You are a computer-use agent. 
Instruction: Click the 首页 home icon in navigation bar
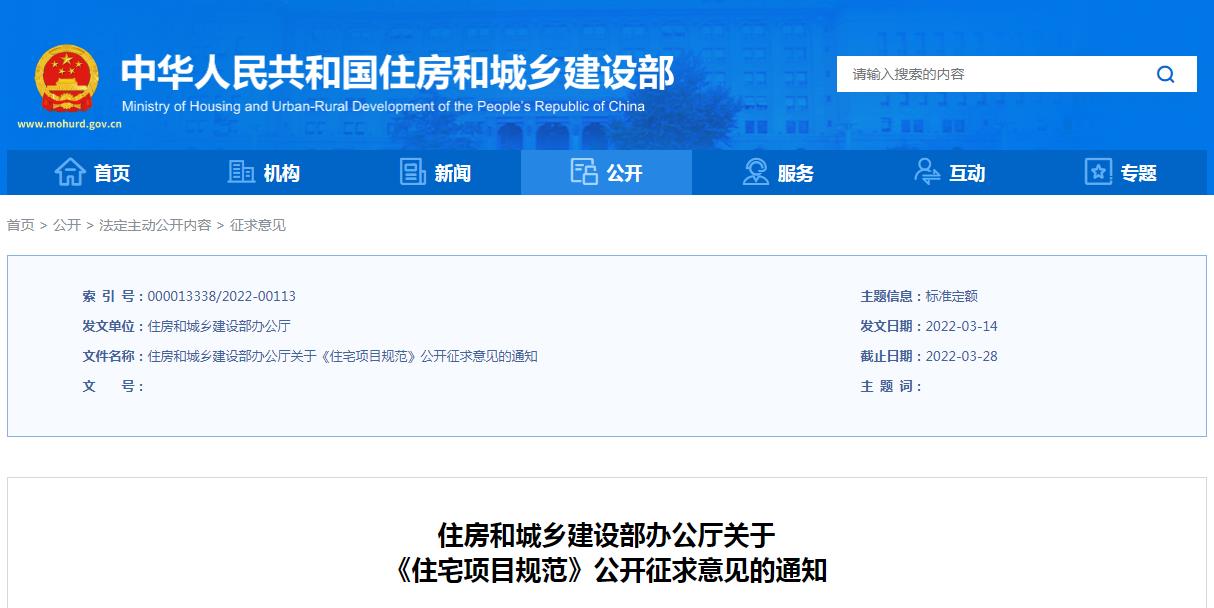click(x=68, y=171)
